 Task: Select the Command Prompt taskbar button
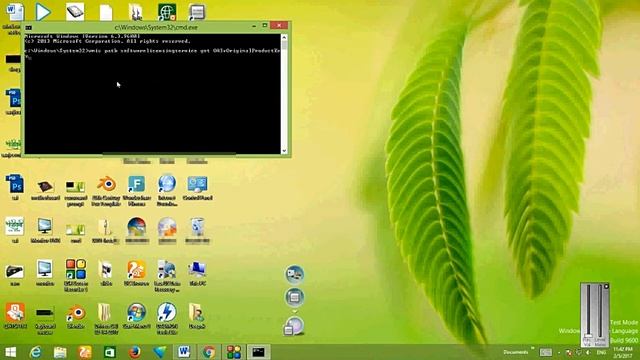point(258,351)
